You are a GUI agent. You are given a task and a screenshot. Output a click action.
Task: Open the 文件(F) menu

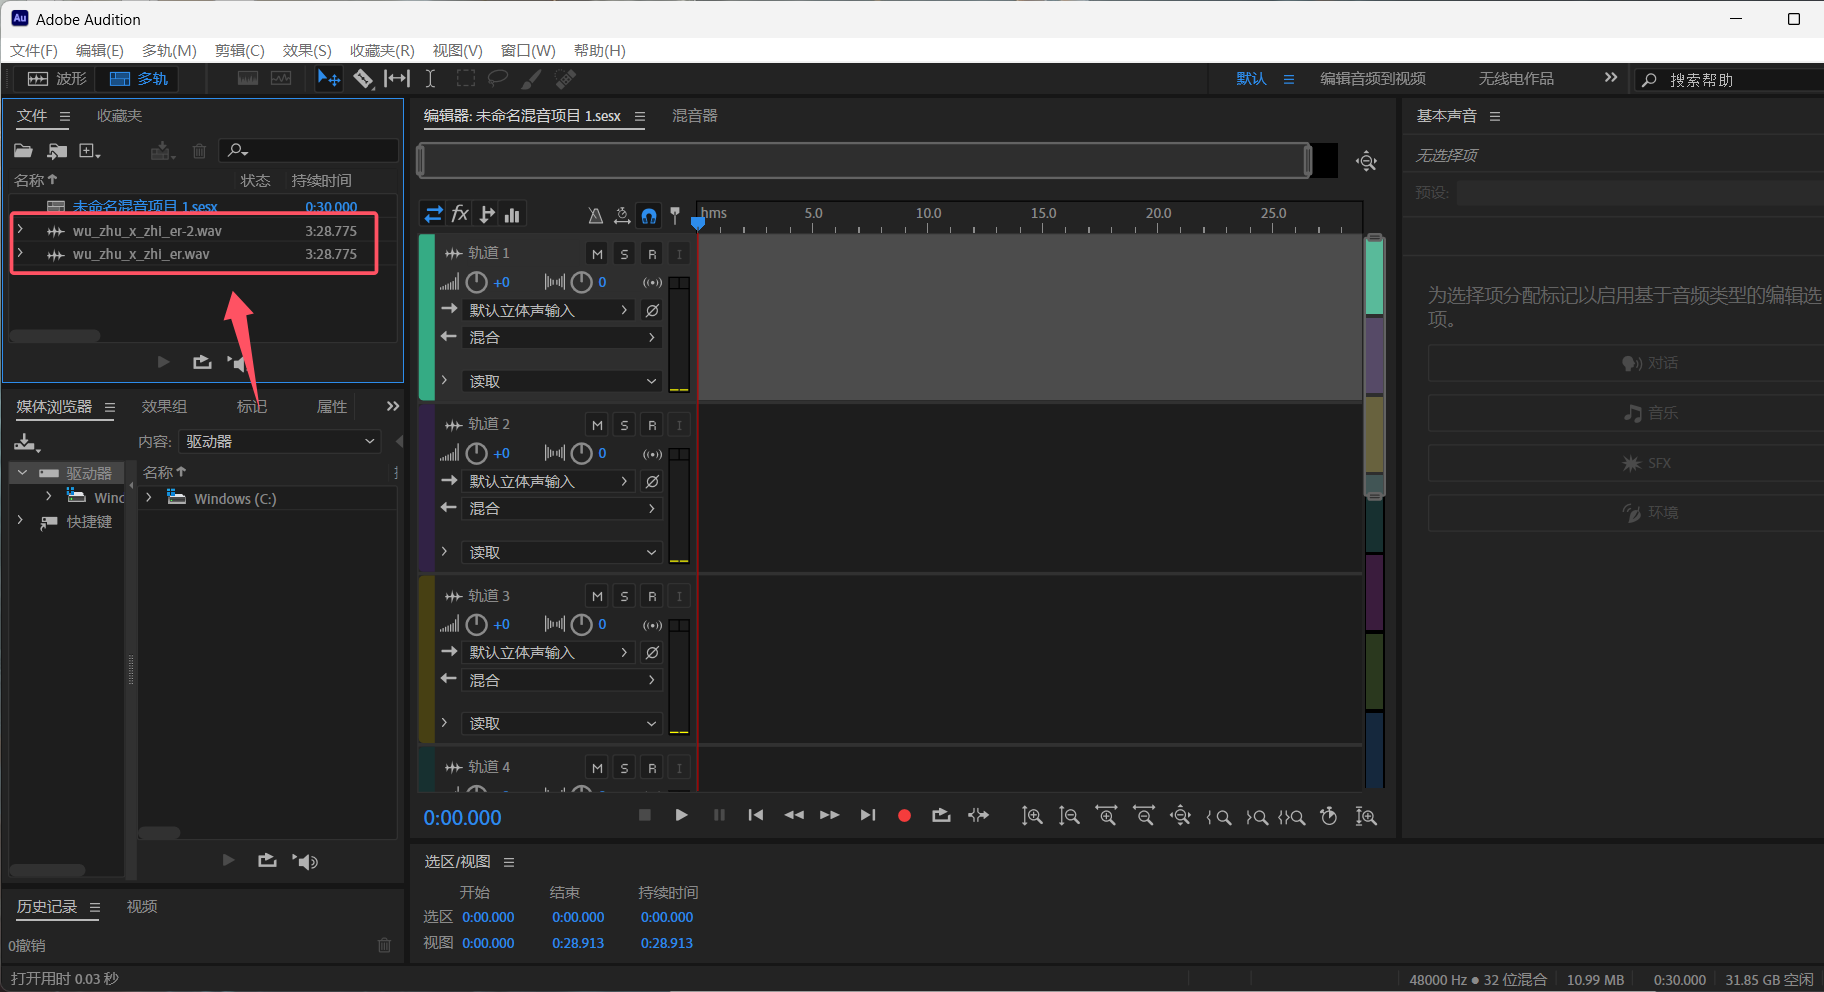[x=34, y=50]
